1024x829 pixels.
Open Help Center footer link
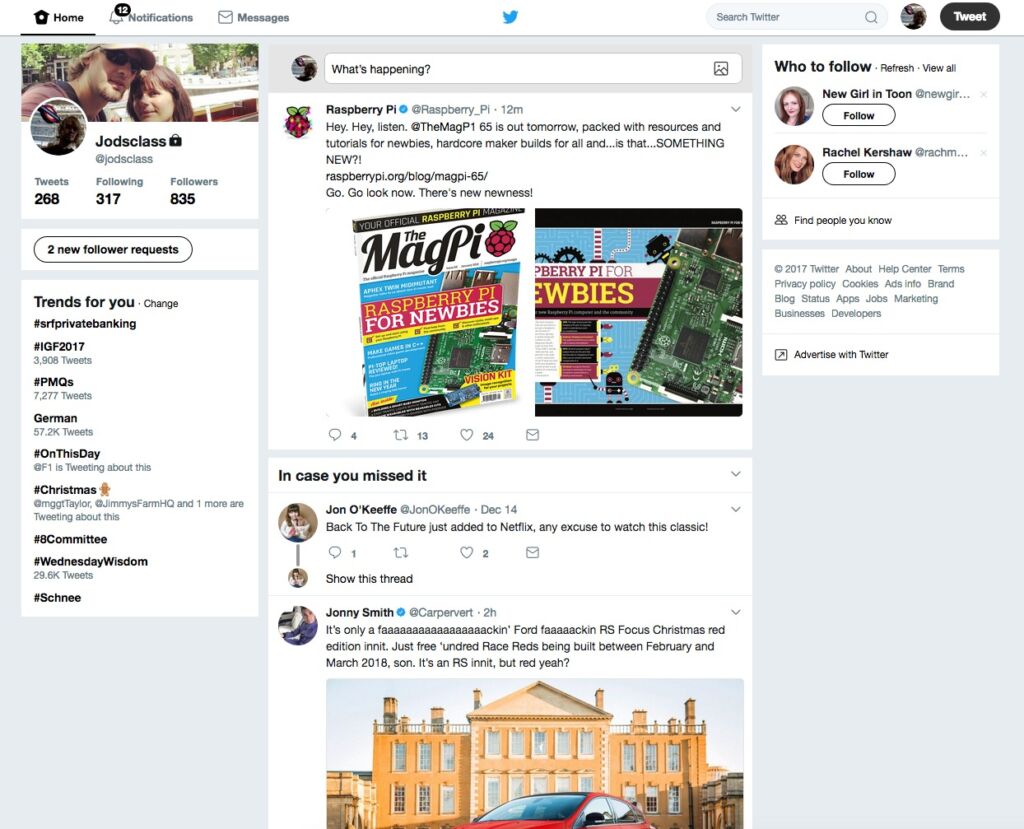[x=904, y=269]
